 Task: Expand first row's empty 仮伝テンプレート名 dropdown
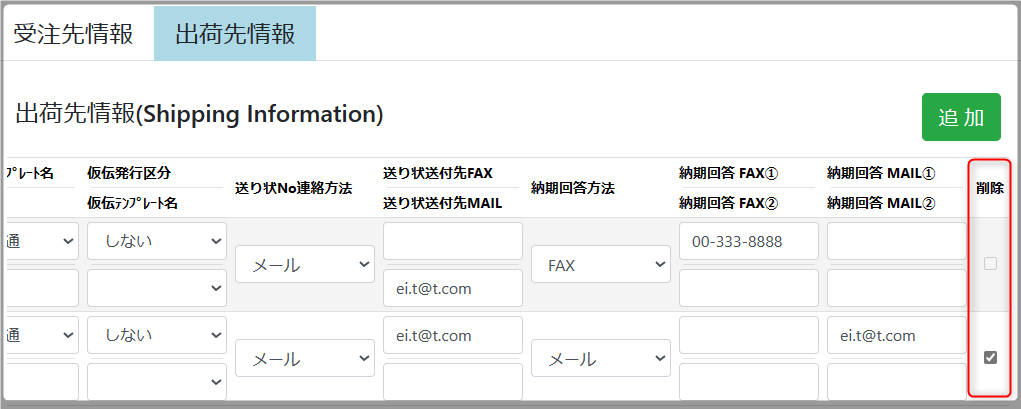[x=156, y=288]
